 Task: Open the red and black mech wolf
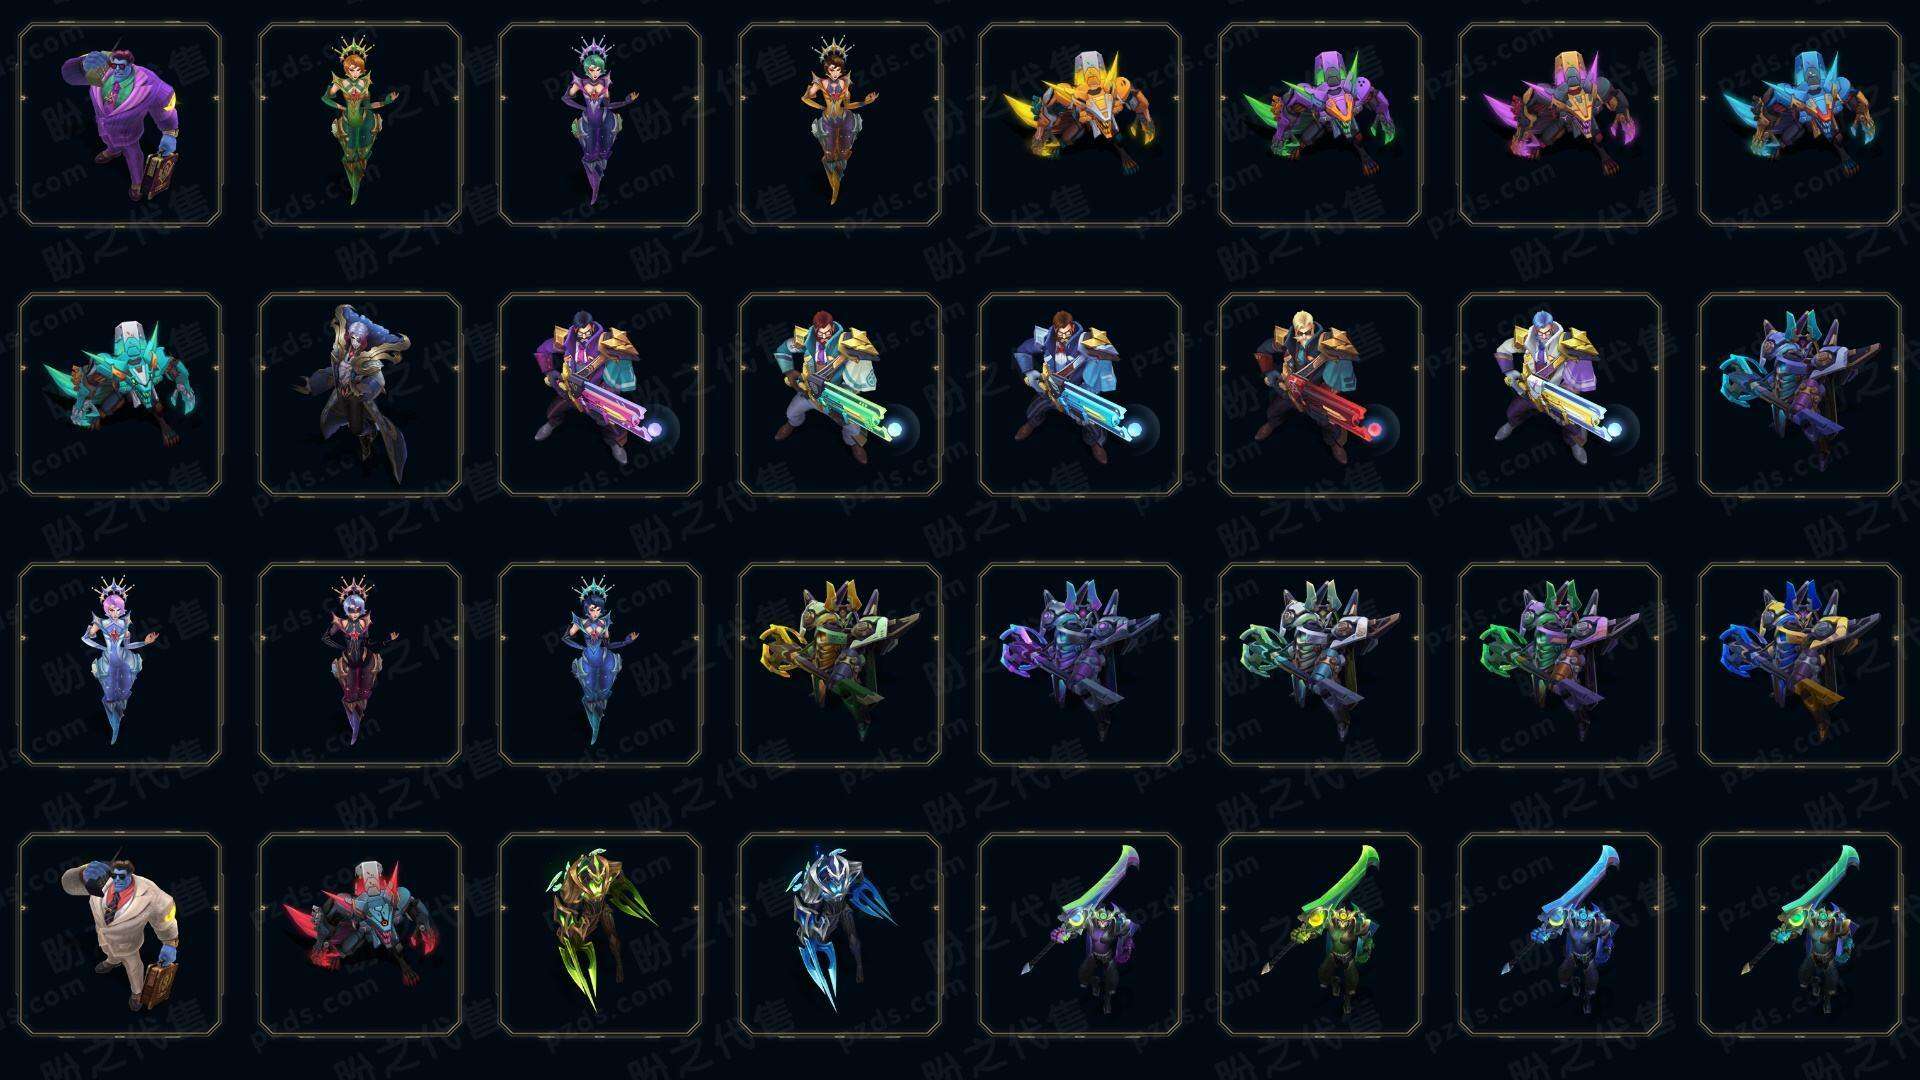click(x=359, y=935)
